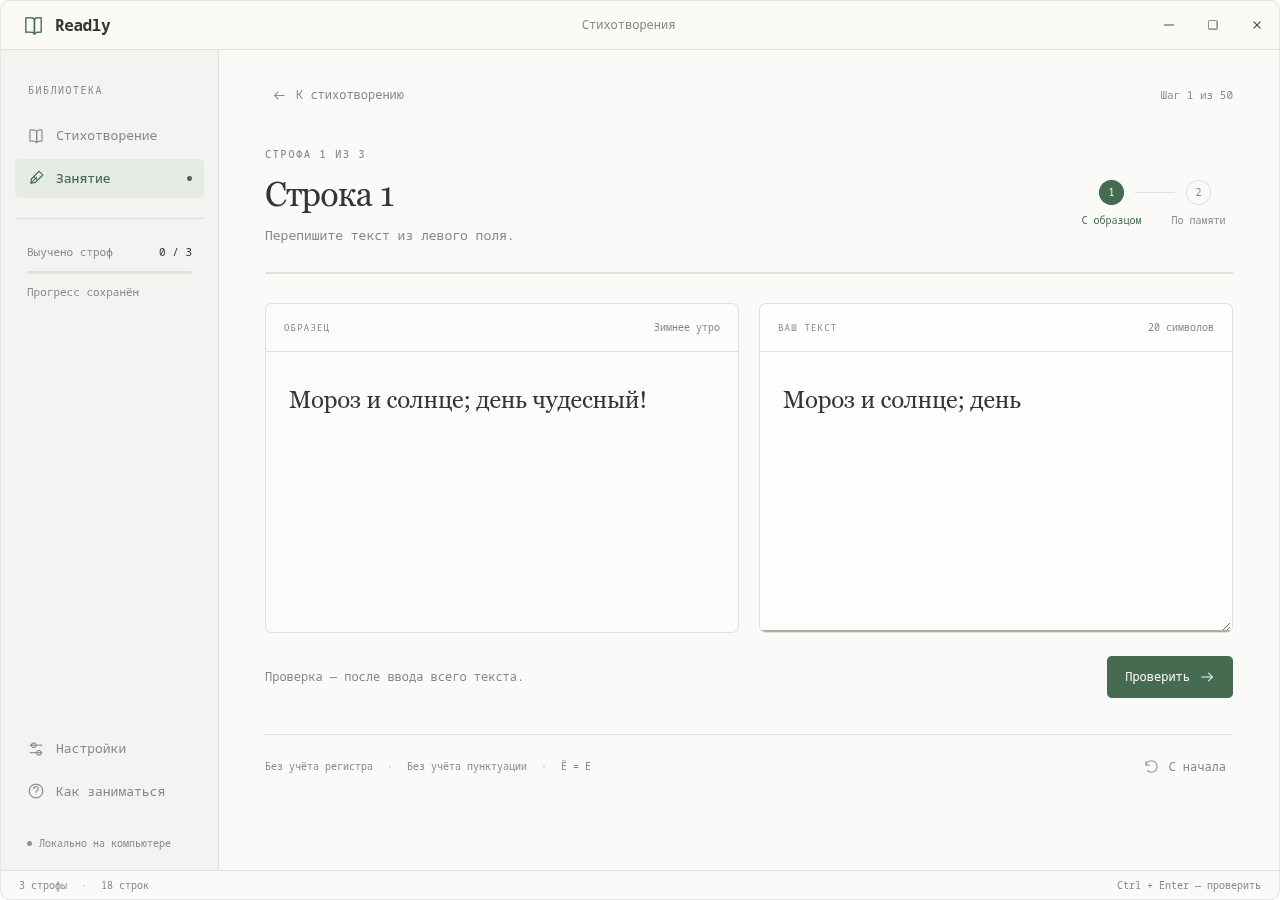Click the Выучено строф progress bar
Viewport: 1280px width, 900px height.
[x=109, y=272]
